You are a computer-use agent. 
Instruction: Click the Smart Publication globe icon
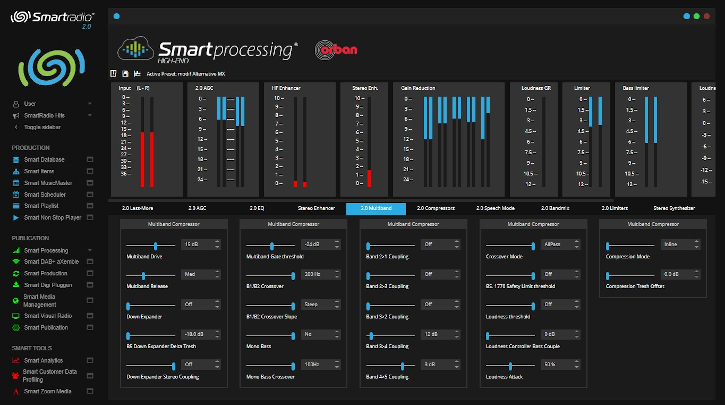pos(16,327)
